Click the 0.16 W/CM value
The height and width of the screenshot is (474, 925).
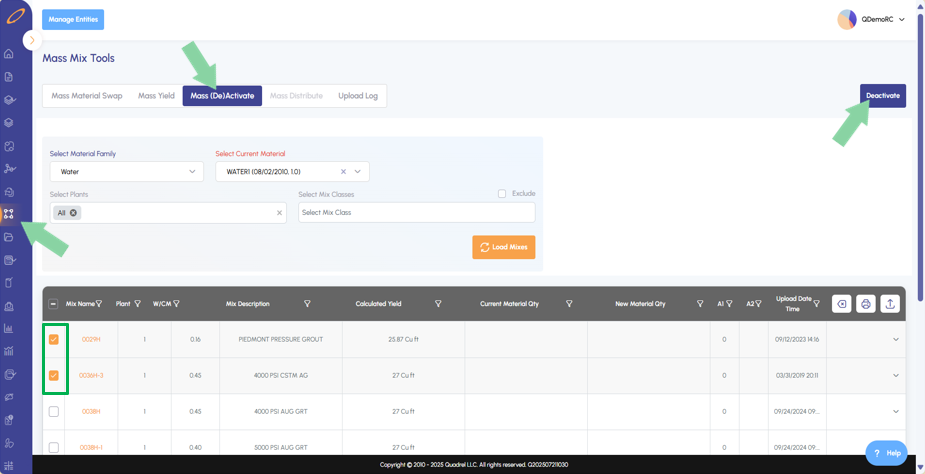pyautogui.click(x=195, y=340)
